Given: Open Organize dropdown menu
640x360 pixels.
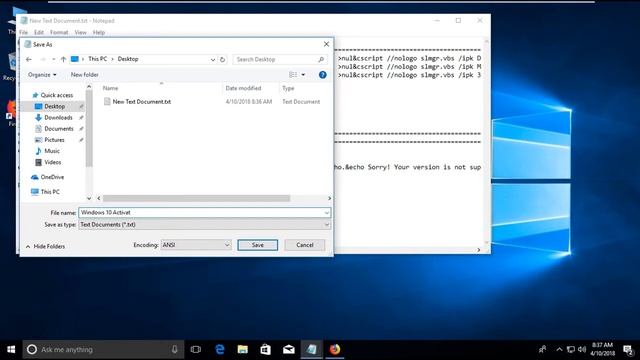Looking at the screenshot, I should click(x=42, y=75).
